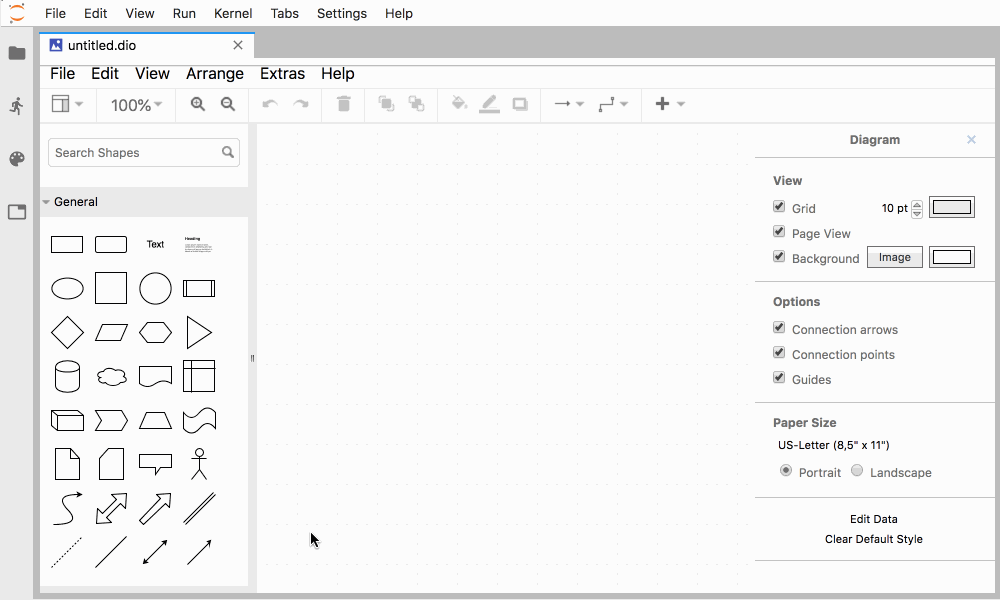The height and width of the screenshot is (600, 1000).
Task: Uncheck the Connection points option
Action: (779, 354)
